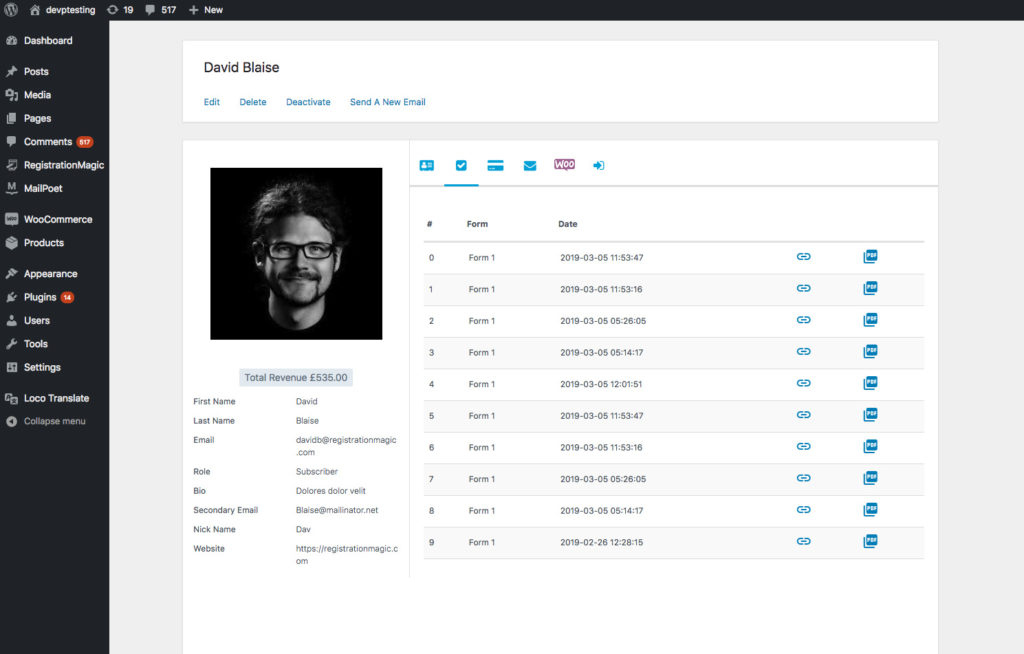Click the login history tab icon
Image resolution: width=1024 pixels, height=654 pixels.
pyautogui.click(x=598, y=166)
